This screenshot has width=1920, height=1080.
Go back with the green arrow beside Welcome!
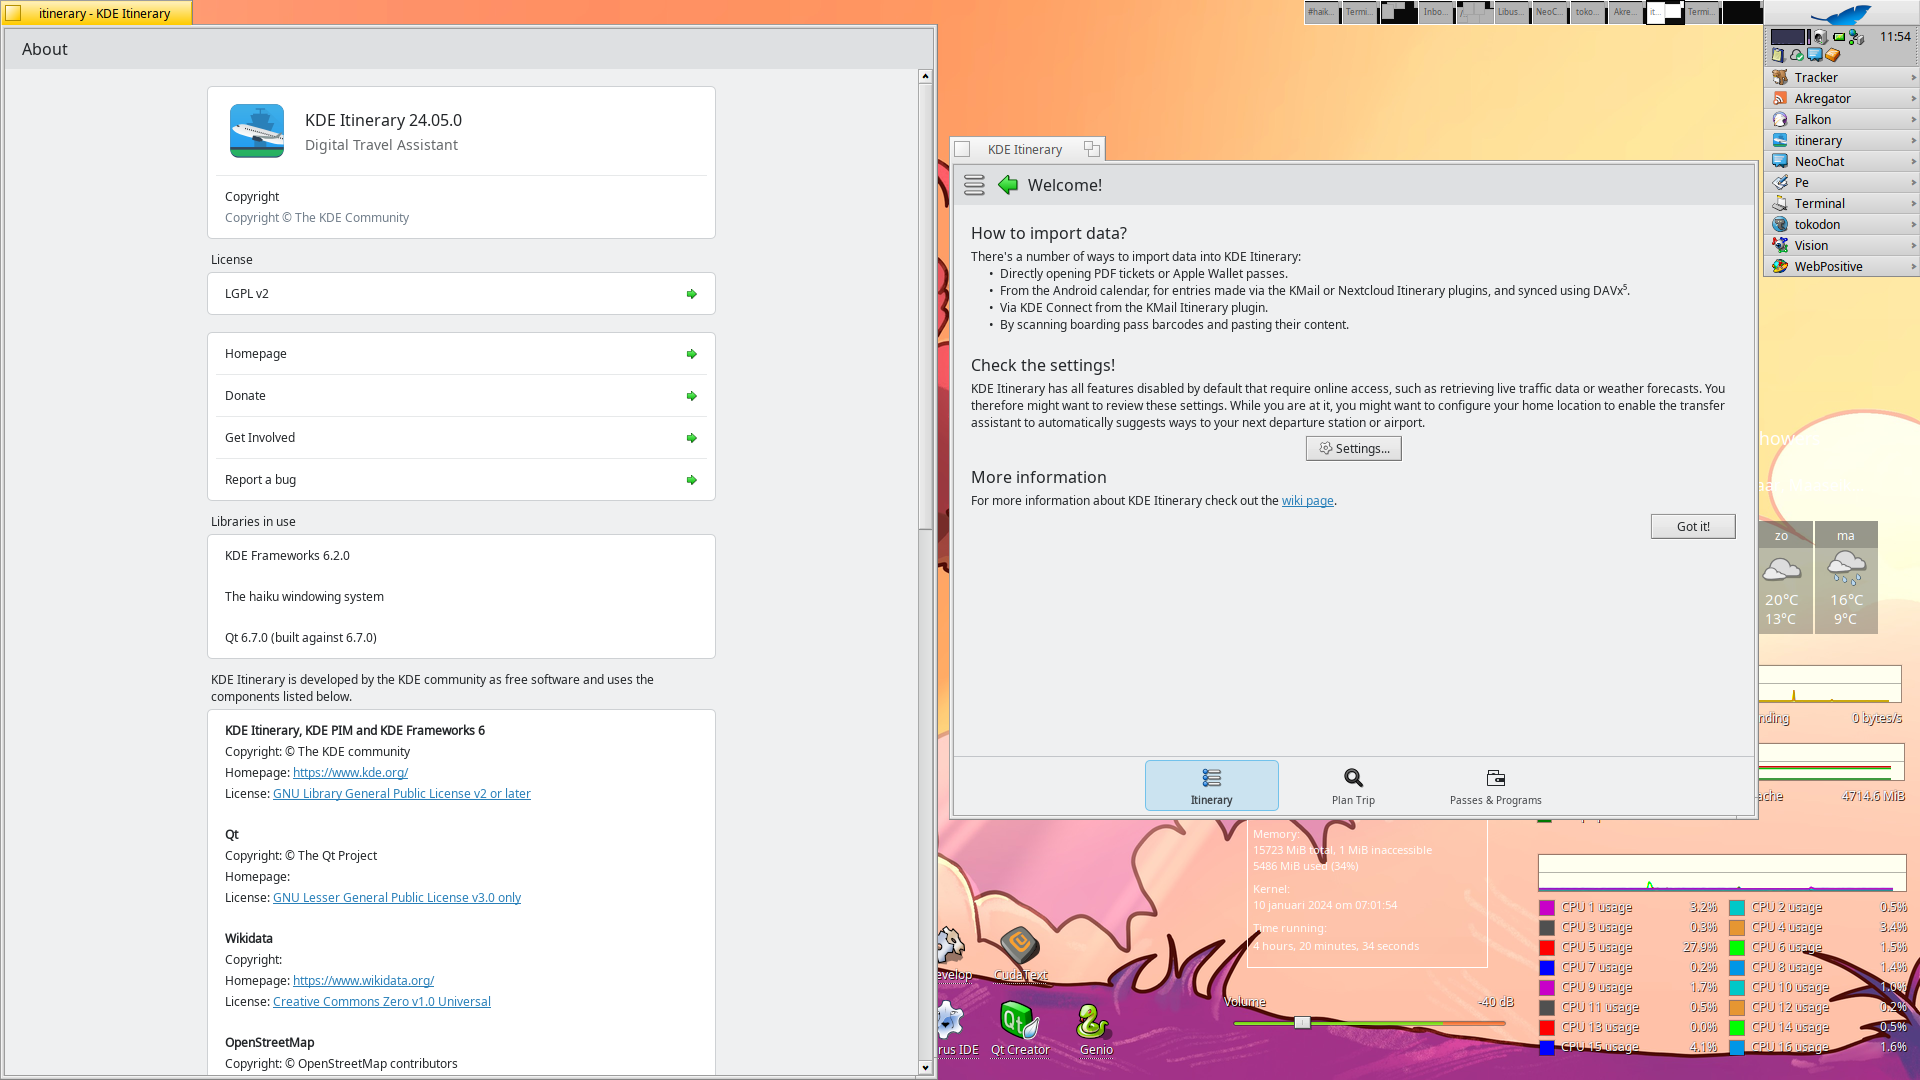(x=1008, y=185)
